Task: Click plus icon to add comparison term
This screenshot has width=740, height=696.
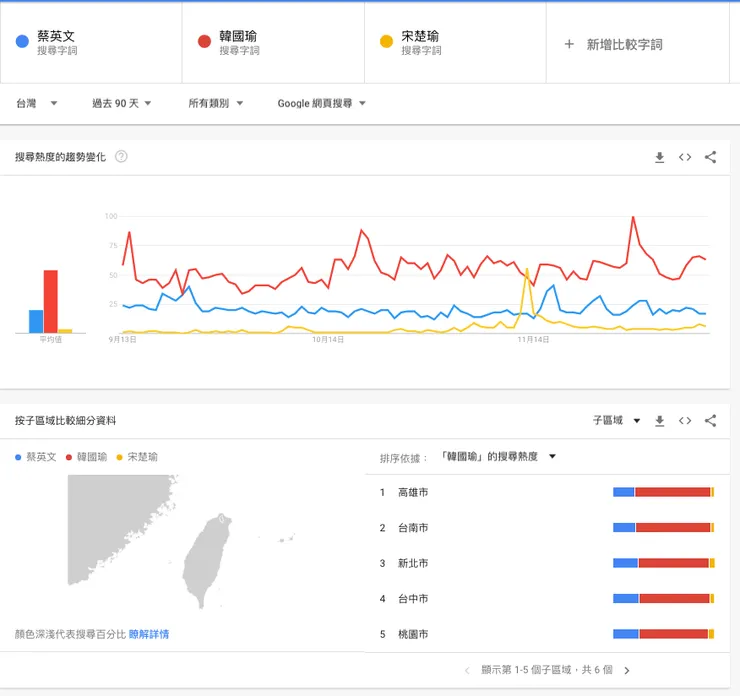Action: 569,44
